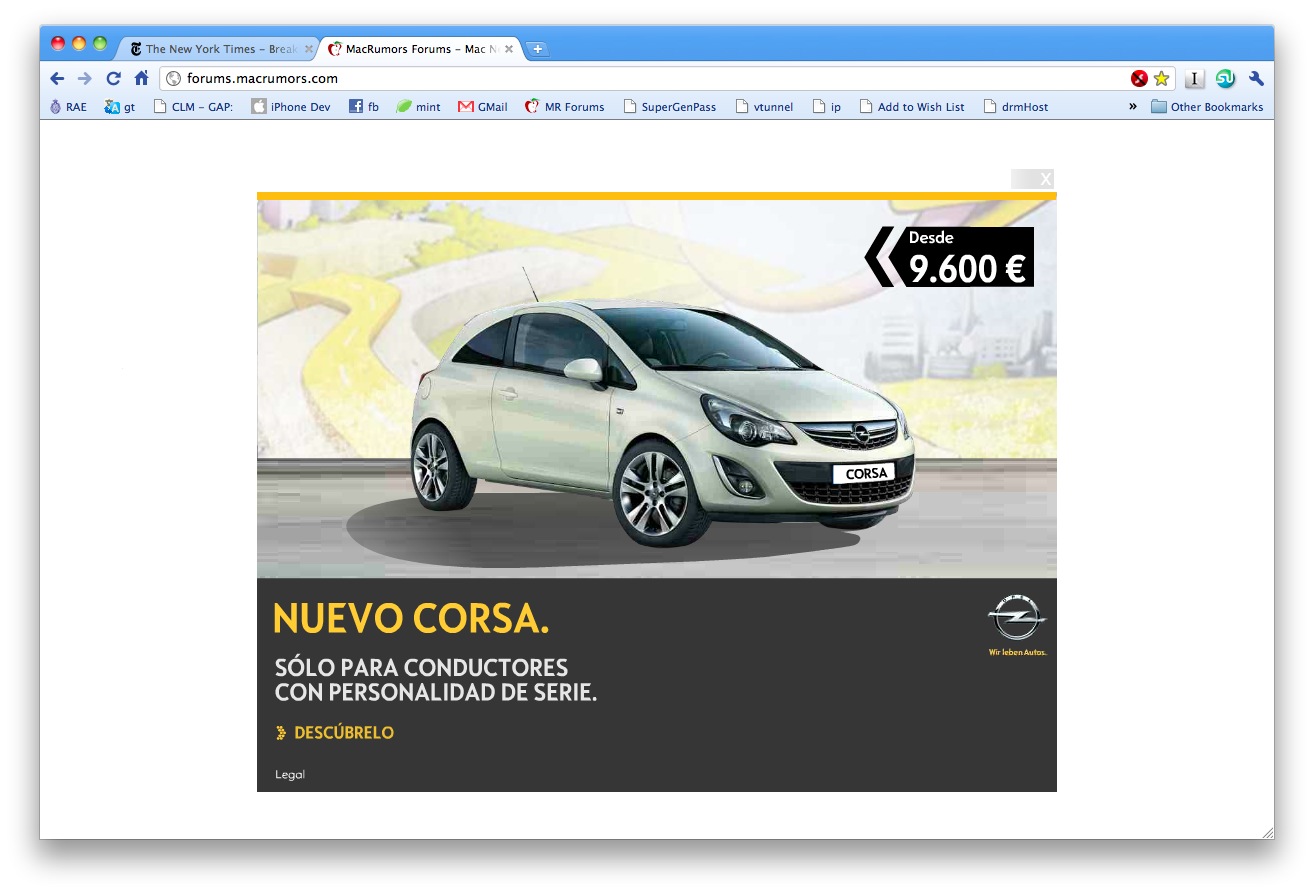The width and height of the screenshot is (1314, 894).
Task: Click the red ad-block extension icon
Action: [1139, 78]
